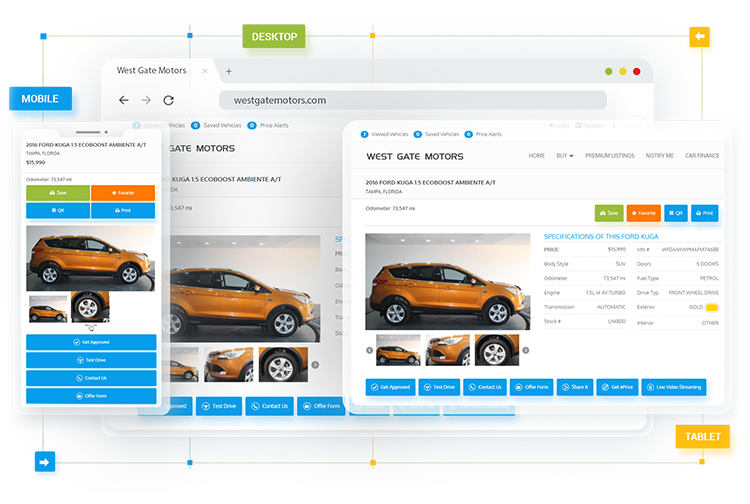Open main Ford Kuga photo in tablet view
Screen dimensions: 750x504
[x=447, y=282]
